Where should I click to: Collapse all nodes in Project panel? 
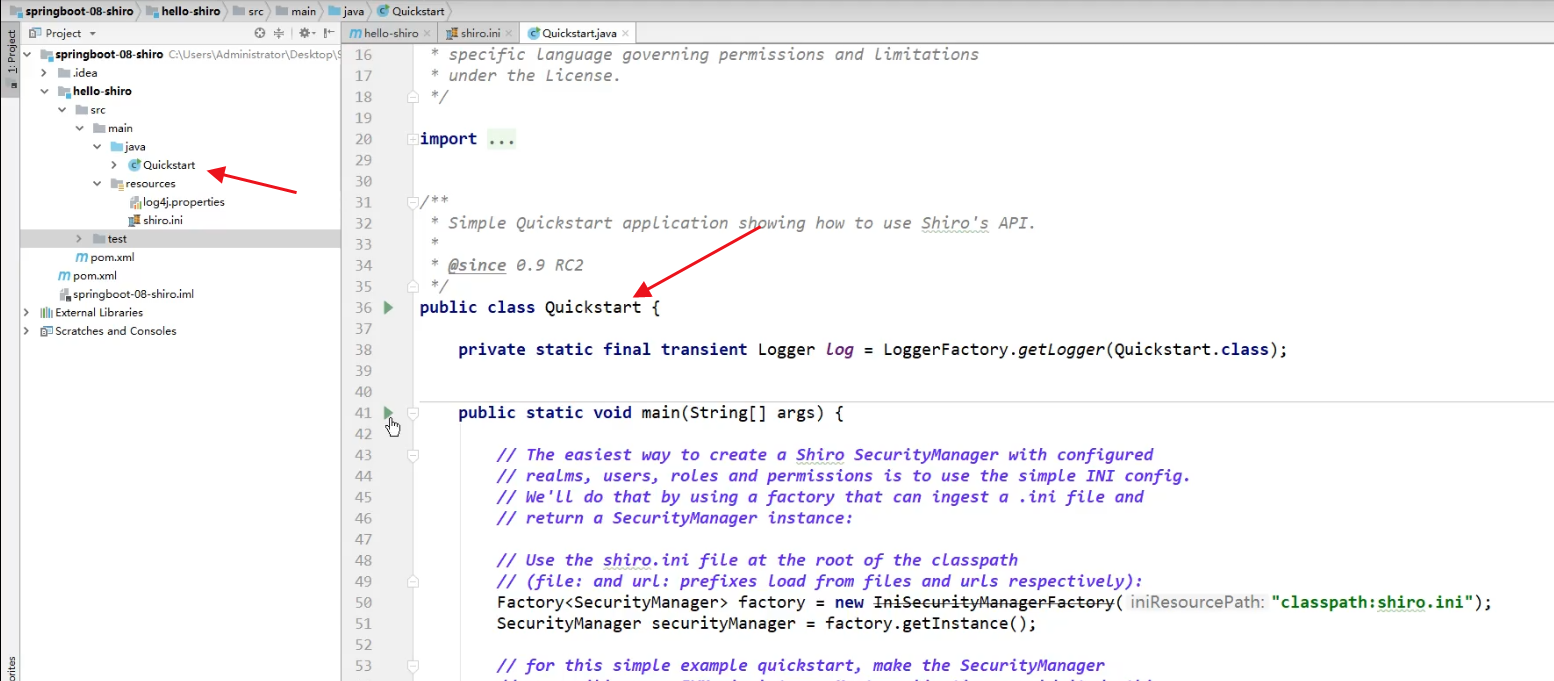pos(279,33)
